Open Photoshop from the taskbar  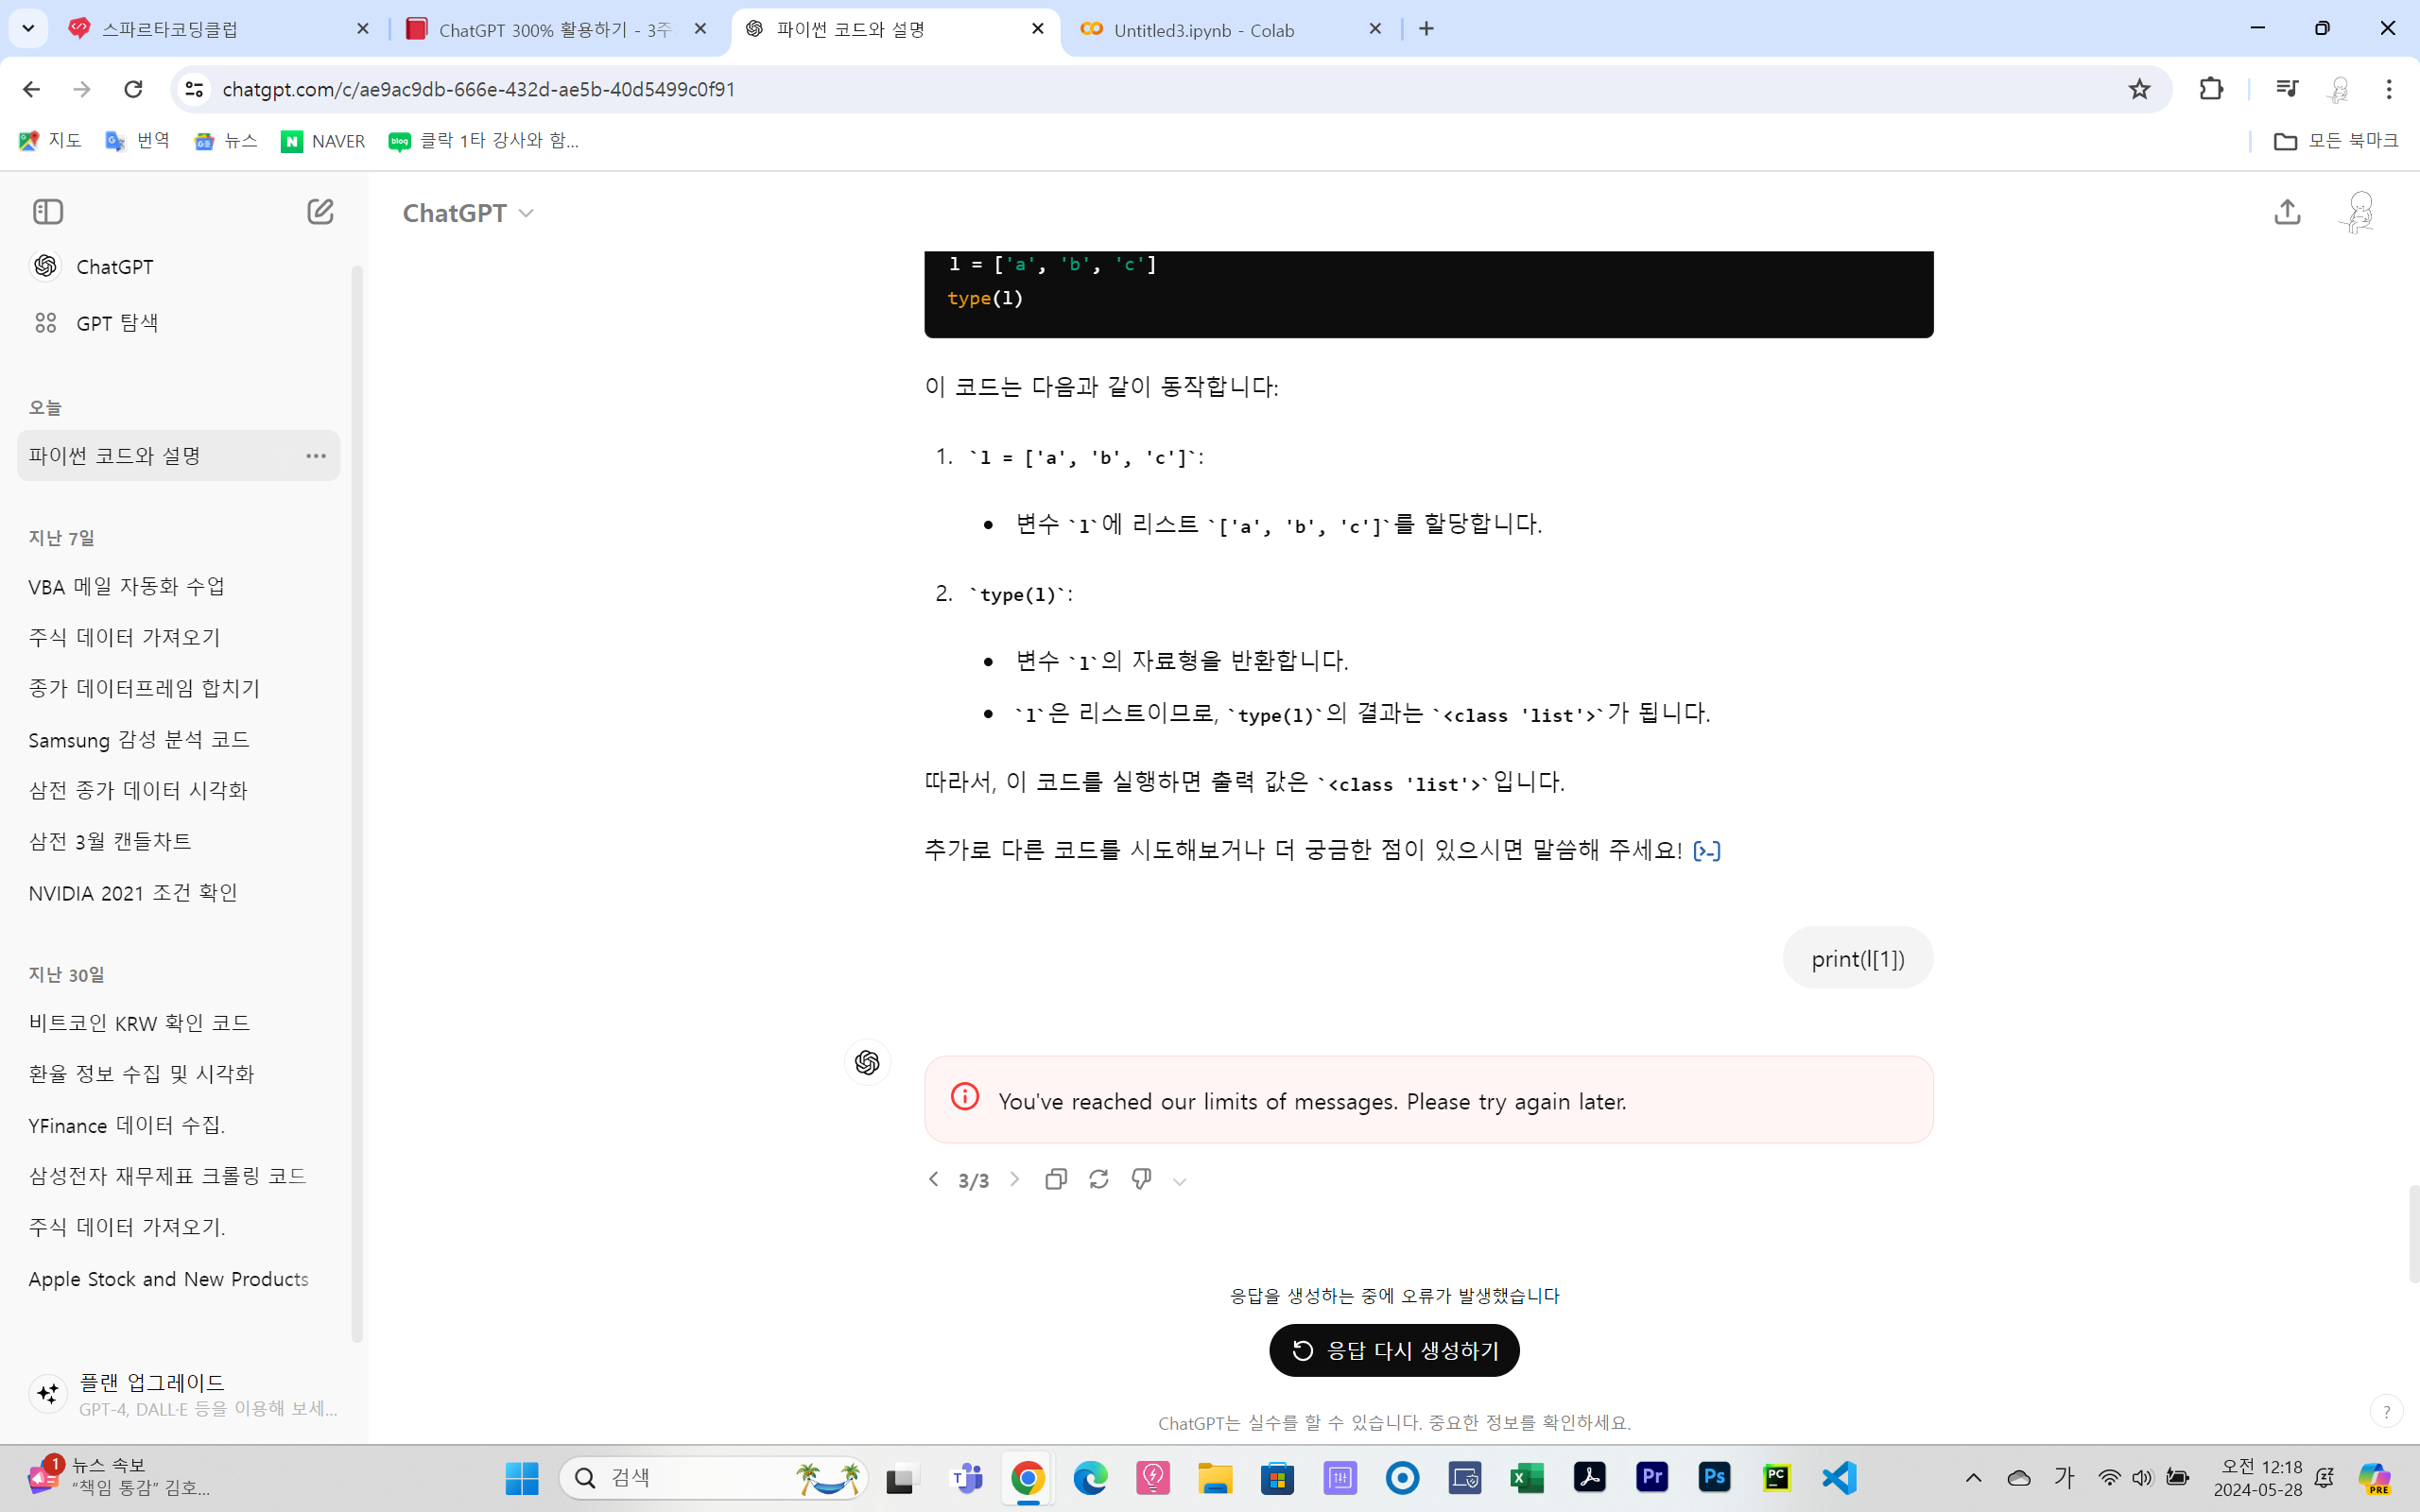(x=1714, y=1478)
